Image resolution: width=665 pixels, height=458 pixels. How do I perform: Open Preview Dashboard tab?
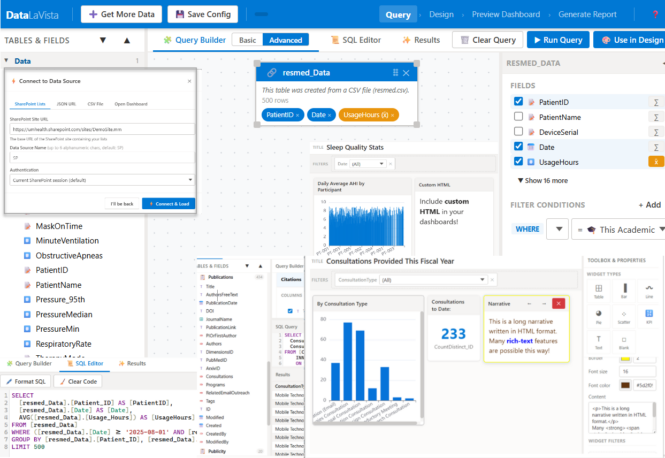(506, 14)
